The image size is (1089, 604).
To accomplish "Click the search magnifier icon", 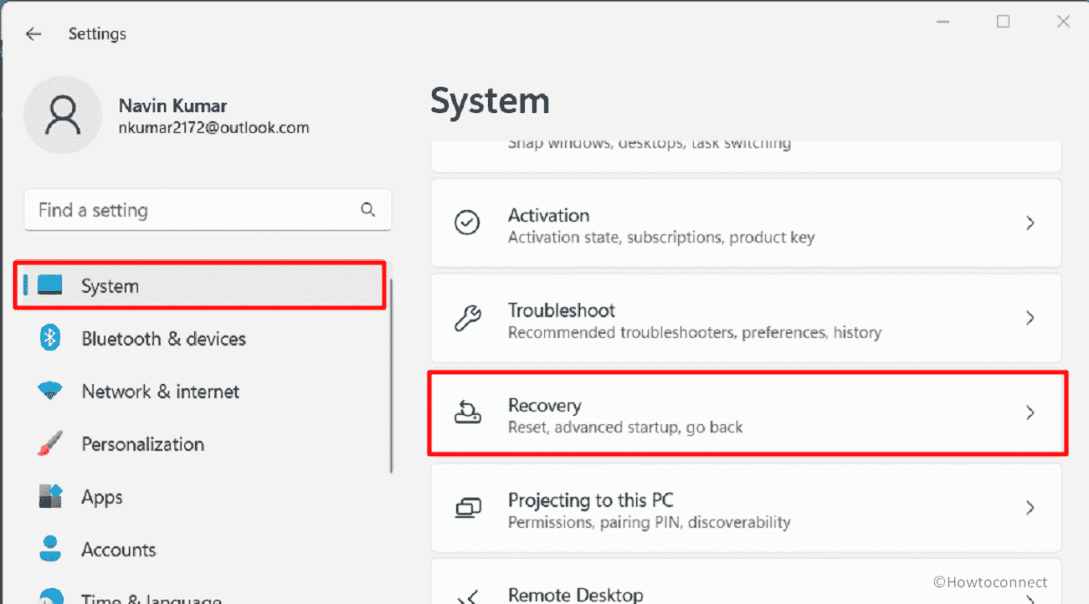I will 367,210.
